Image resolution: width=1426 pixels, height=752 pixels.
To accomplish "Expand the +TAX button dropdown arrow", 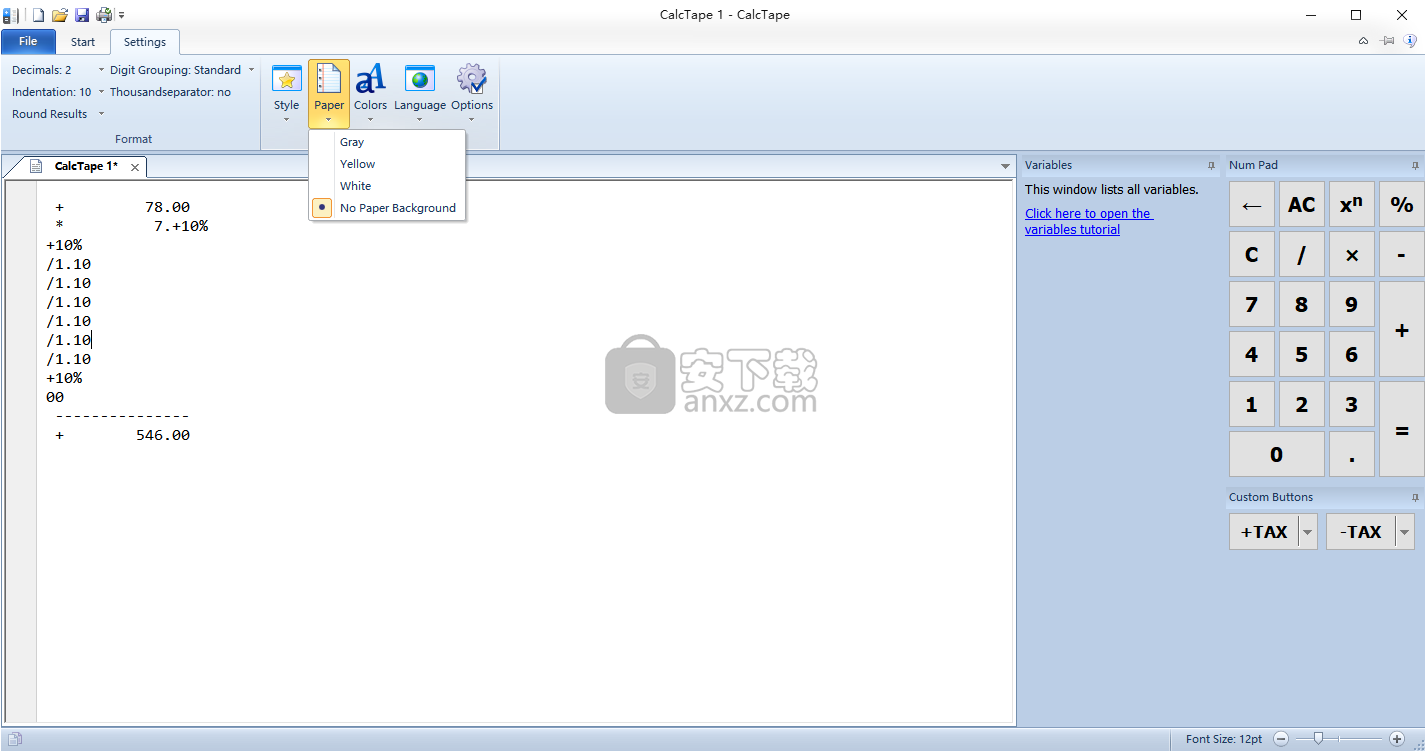I will point(1308,532).
